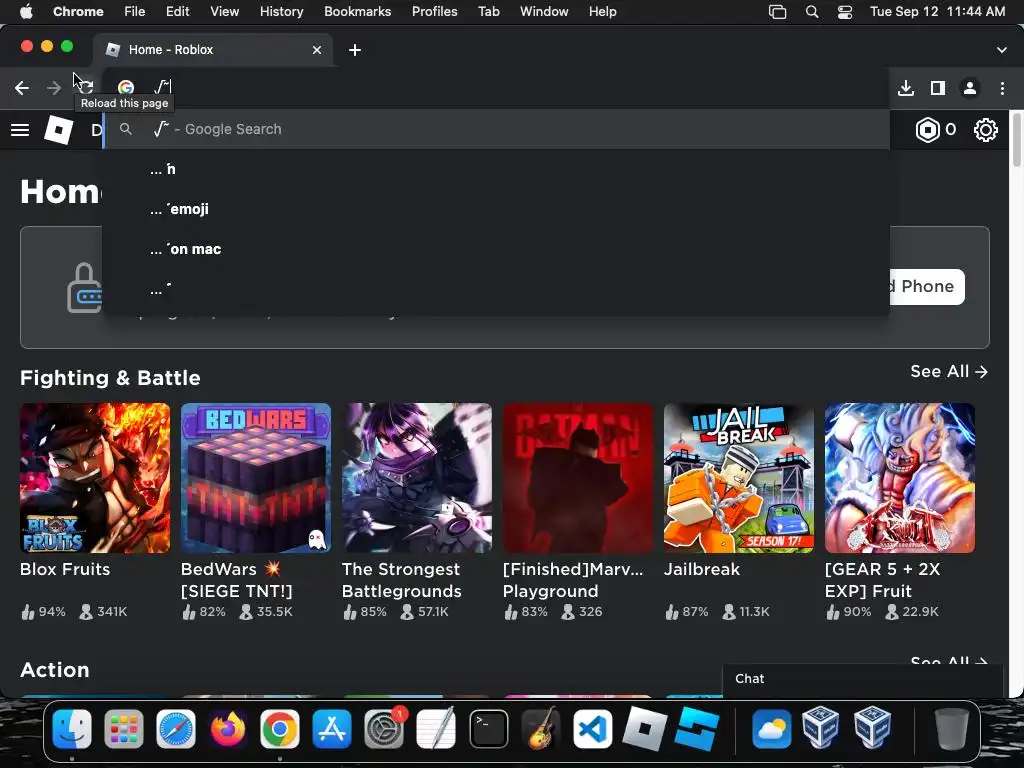Open System Settings from the Dock
The image size is (1024, 768).
coord(384,728)
